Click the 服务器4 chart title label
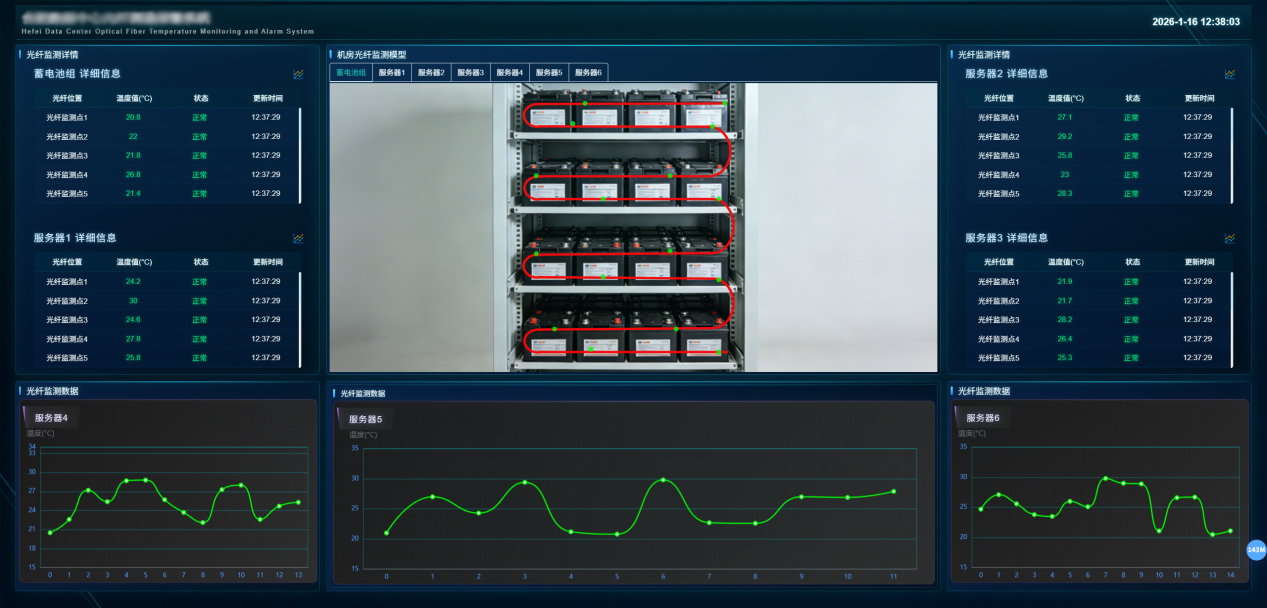 (x=51, y=417)
